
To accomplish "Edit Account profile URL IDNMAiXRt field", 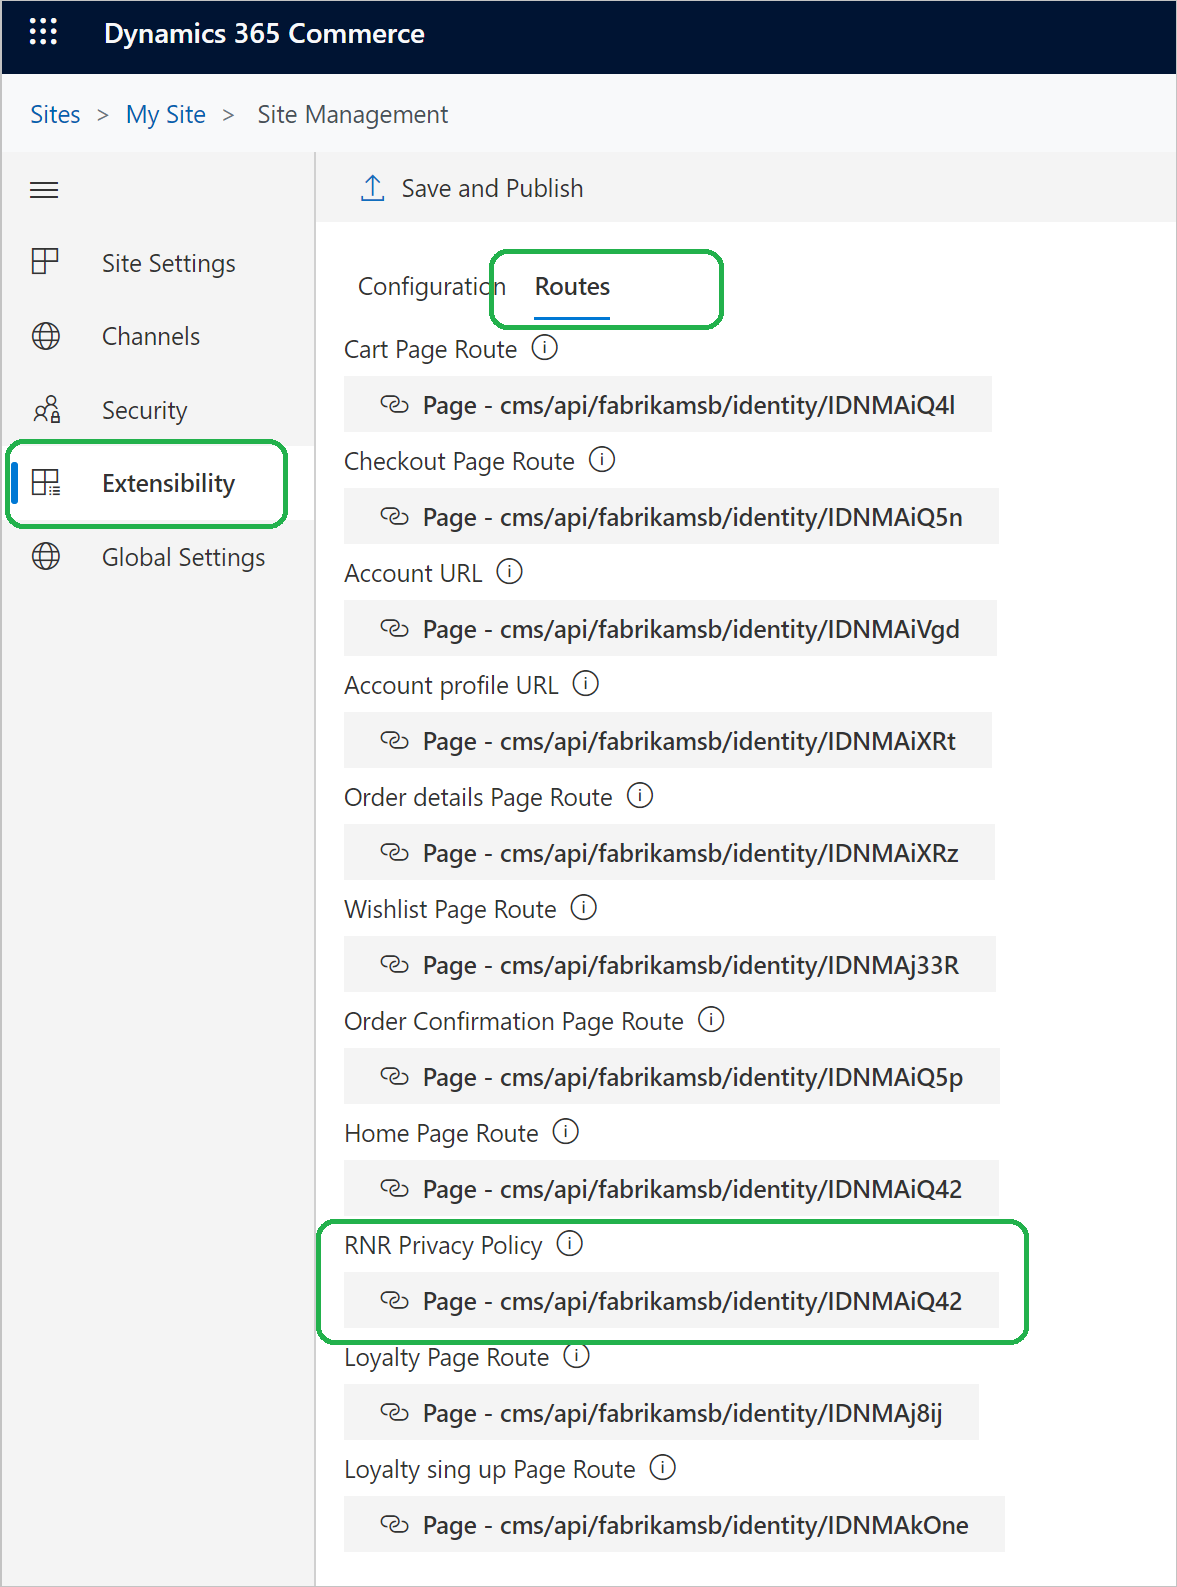I will coord(668,740).
